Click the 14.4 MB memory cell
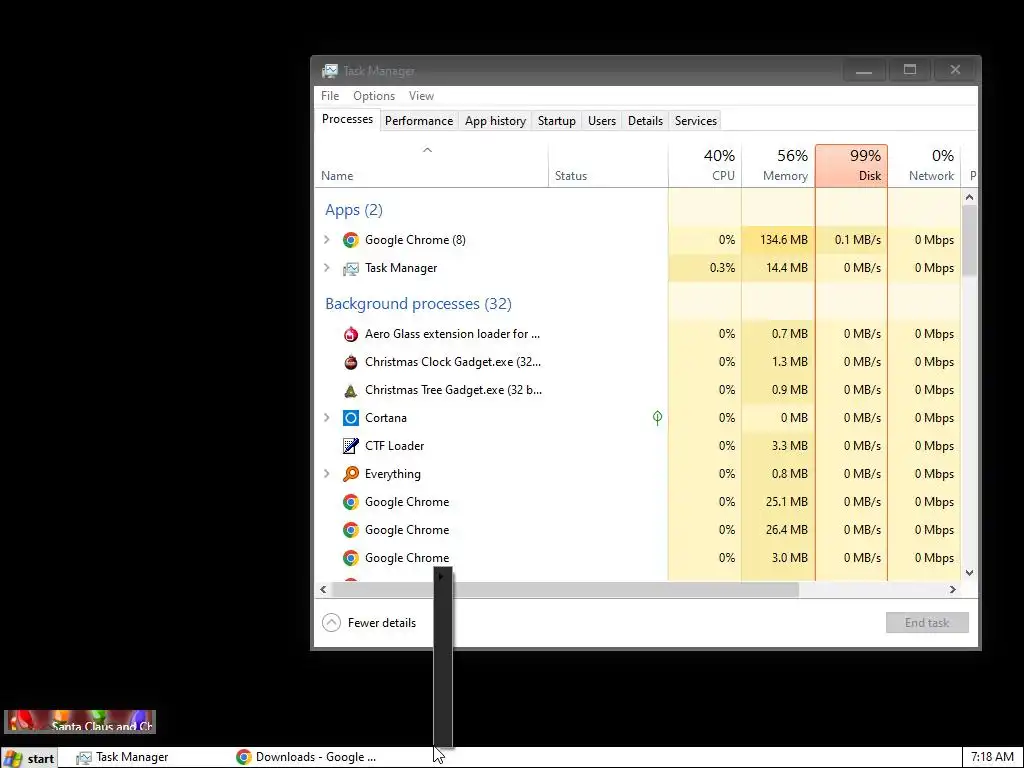Image resolution: width=1024 pixels, height=768 pixels. pos(778,268)
